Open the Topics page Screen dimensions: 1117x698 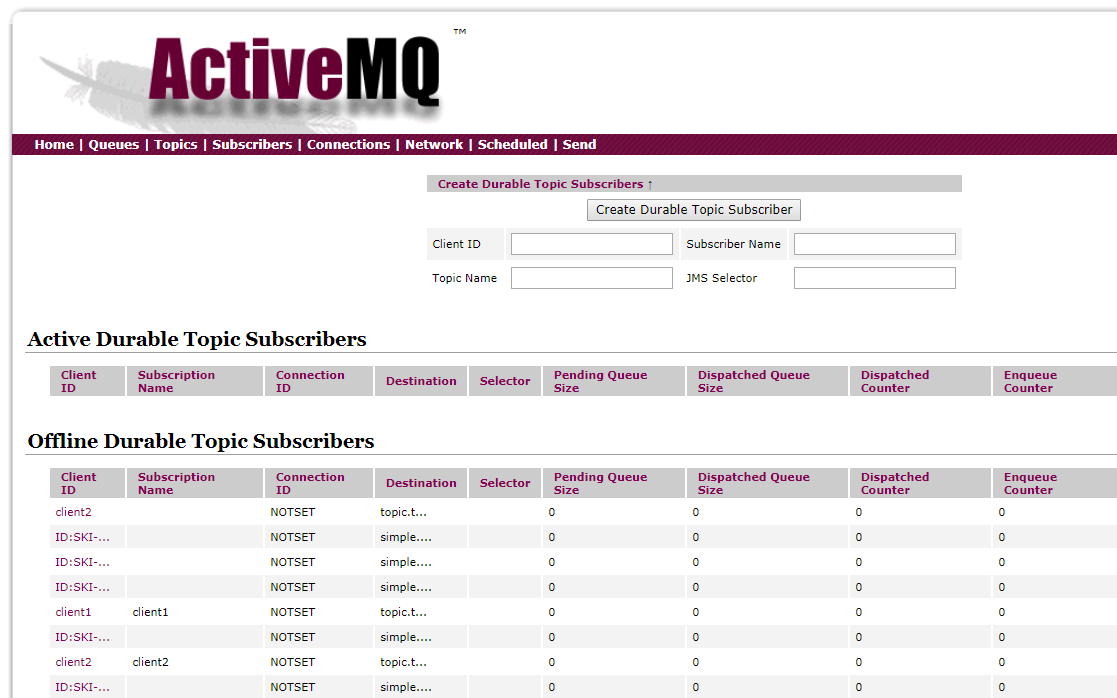(175, 144)
